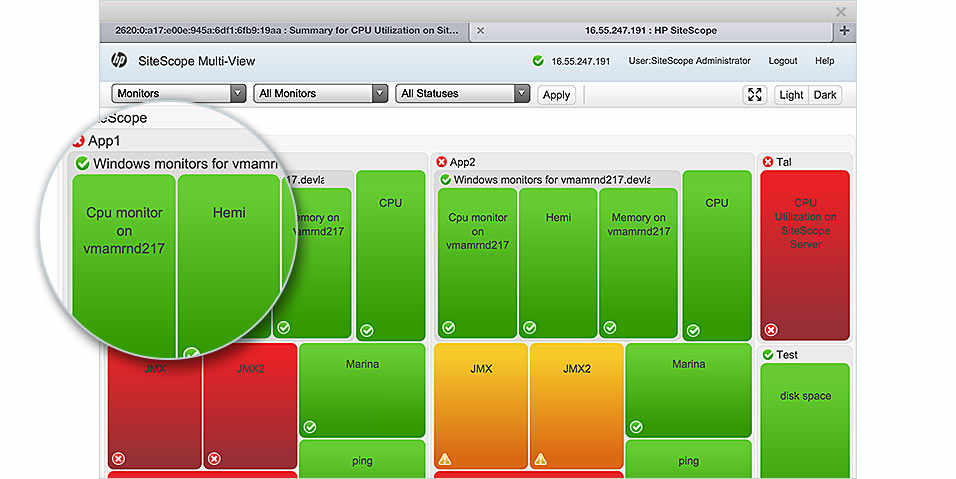The width and height of the screenshot is (956, 479).
Task: Select the App2 CPU tile
Action: (717, 255)
